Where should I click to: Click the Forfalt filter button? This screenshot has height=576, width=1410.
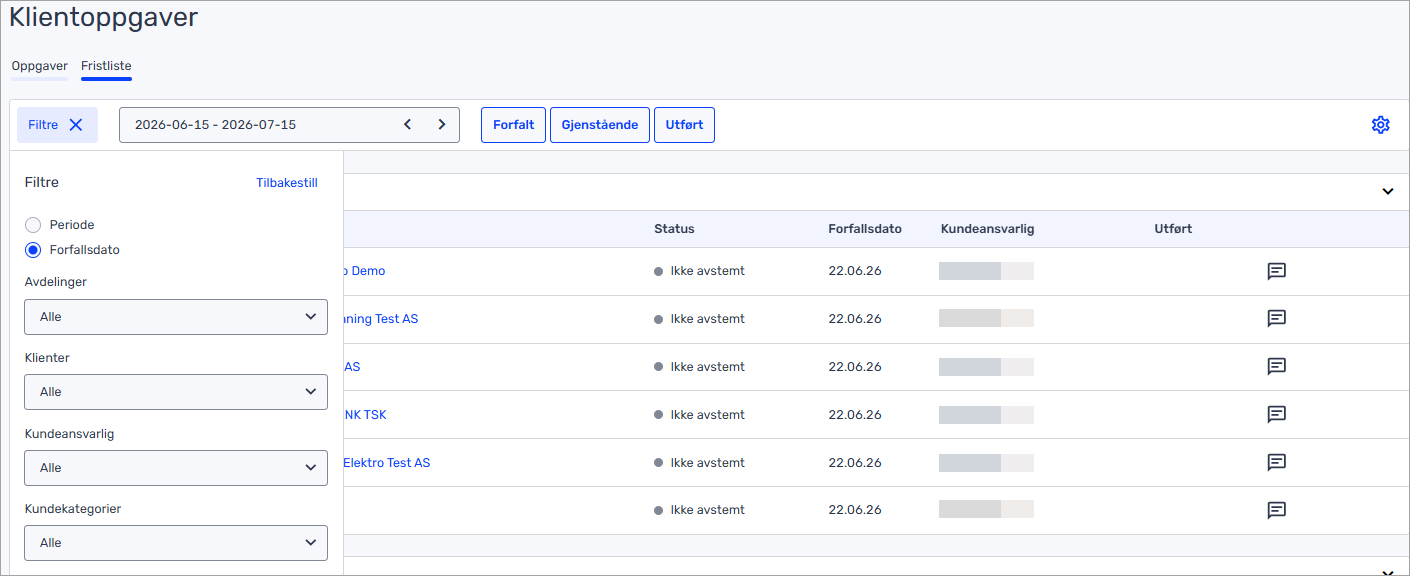click(x=513, y=125)
